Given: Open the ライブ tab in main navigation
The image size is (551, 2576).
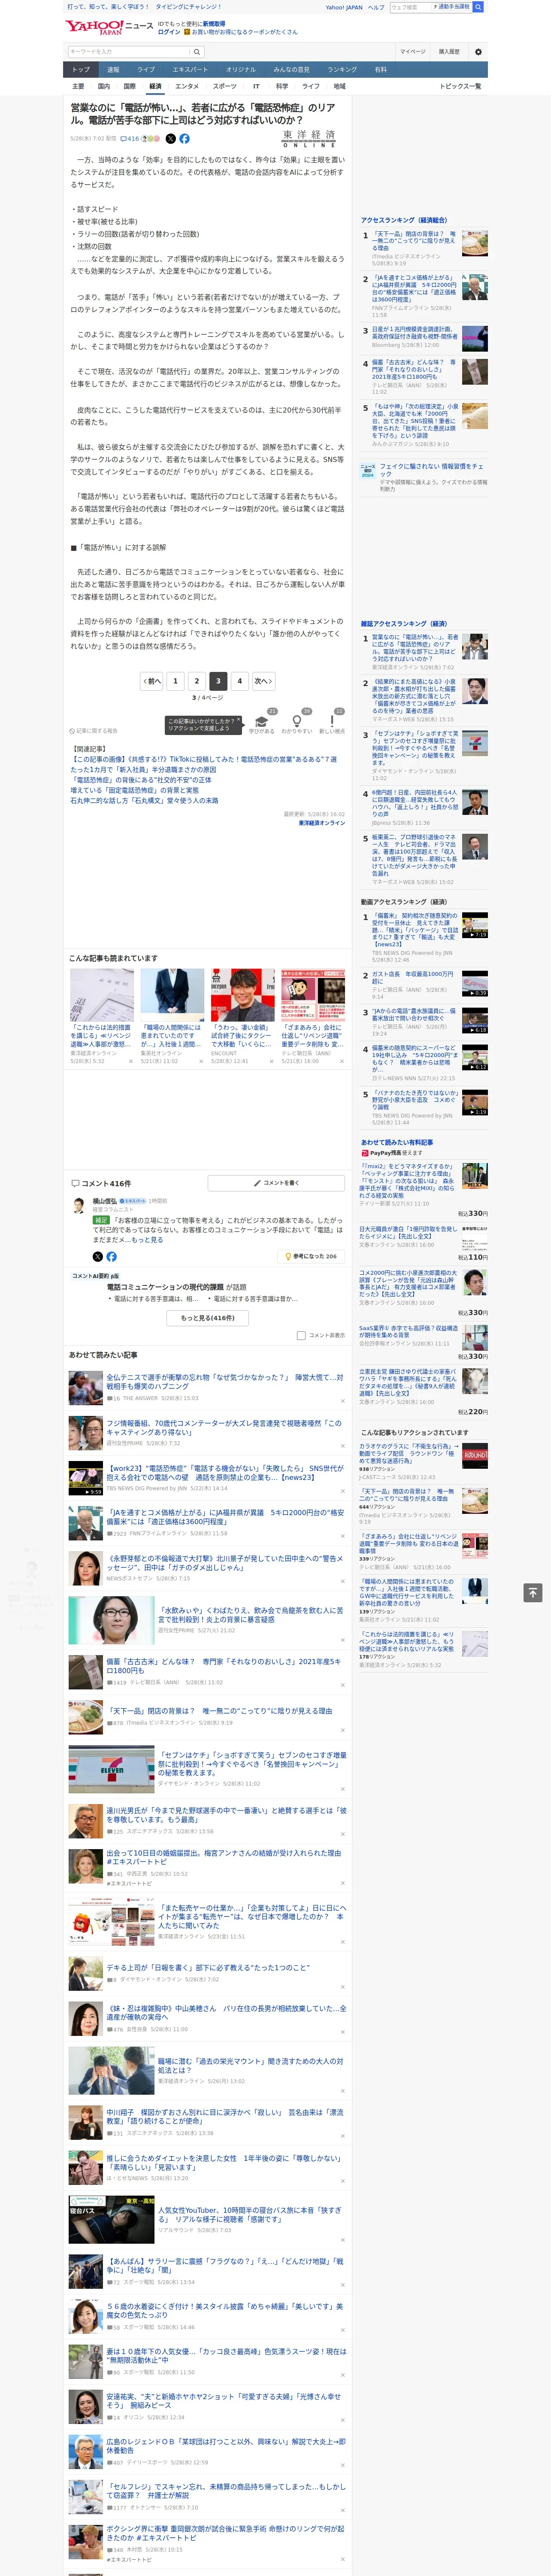Looking at the screenshot, I should coord(146,70).
